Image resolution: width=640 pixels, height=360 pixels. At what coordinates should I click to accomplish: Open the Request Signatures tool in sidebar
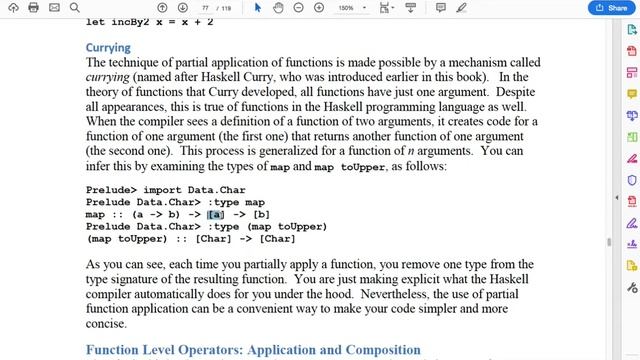coord(631,244)
